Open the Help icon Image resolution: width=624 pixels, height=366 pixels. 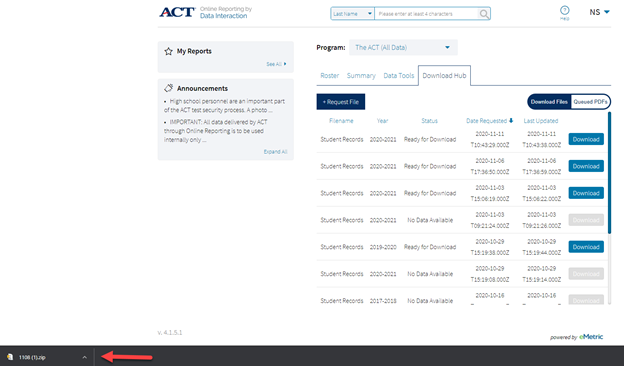(564, 12)
